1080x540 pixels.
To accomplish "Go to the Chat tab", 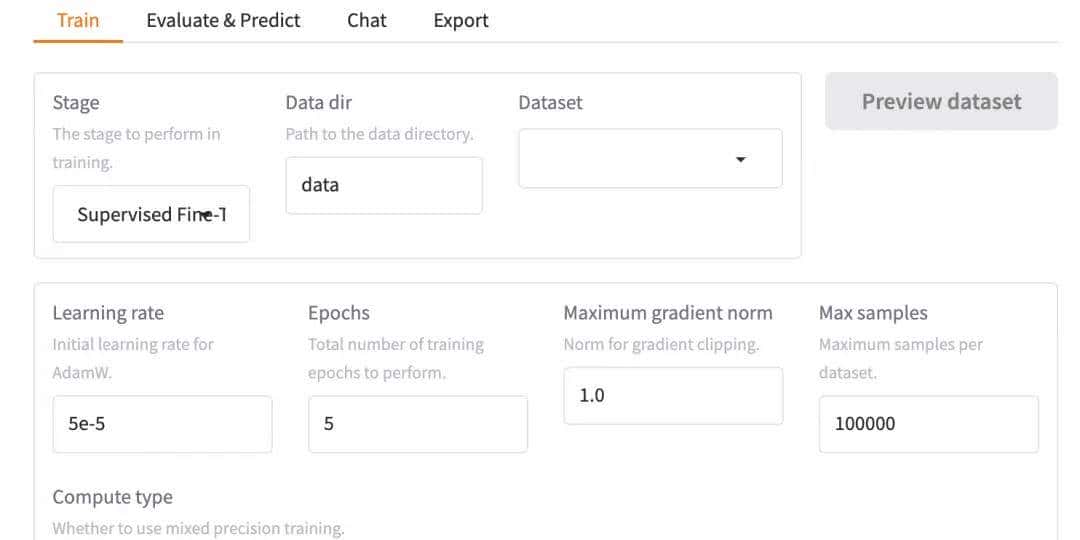I will 367,20.
